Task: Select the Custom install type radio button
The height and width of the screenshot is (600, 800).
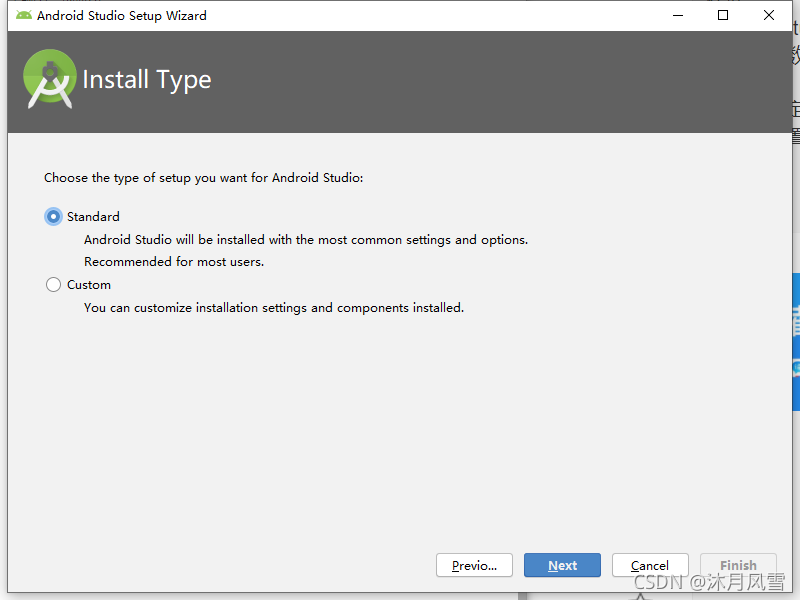Action: (x=54, y=285)
